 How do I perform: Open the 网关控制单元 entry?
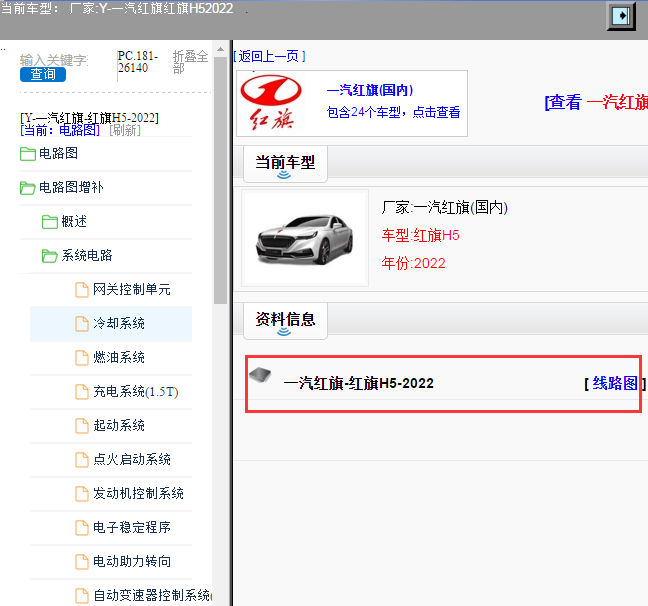131,289
